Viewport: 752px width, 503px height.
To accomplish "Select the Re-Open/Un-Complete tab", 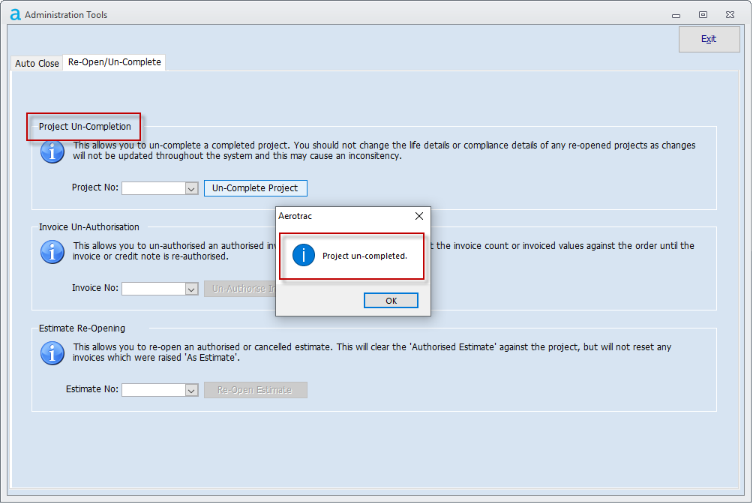I will tap(113, 62).
